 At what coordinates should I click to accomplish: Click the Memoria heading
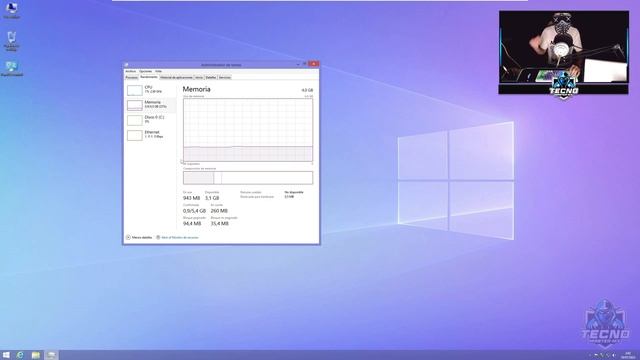coord(196,89)
